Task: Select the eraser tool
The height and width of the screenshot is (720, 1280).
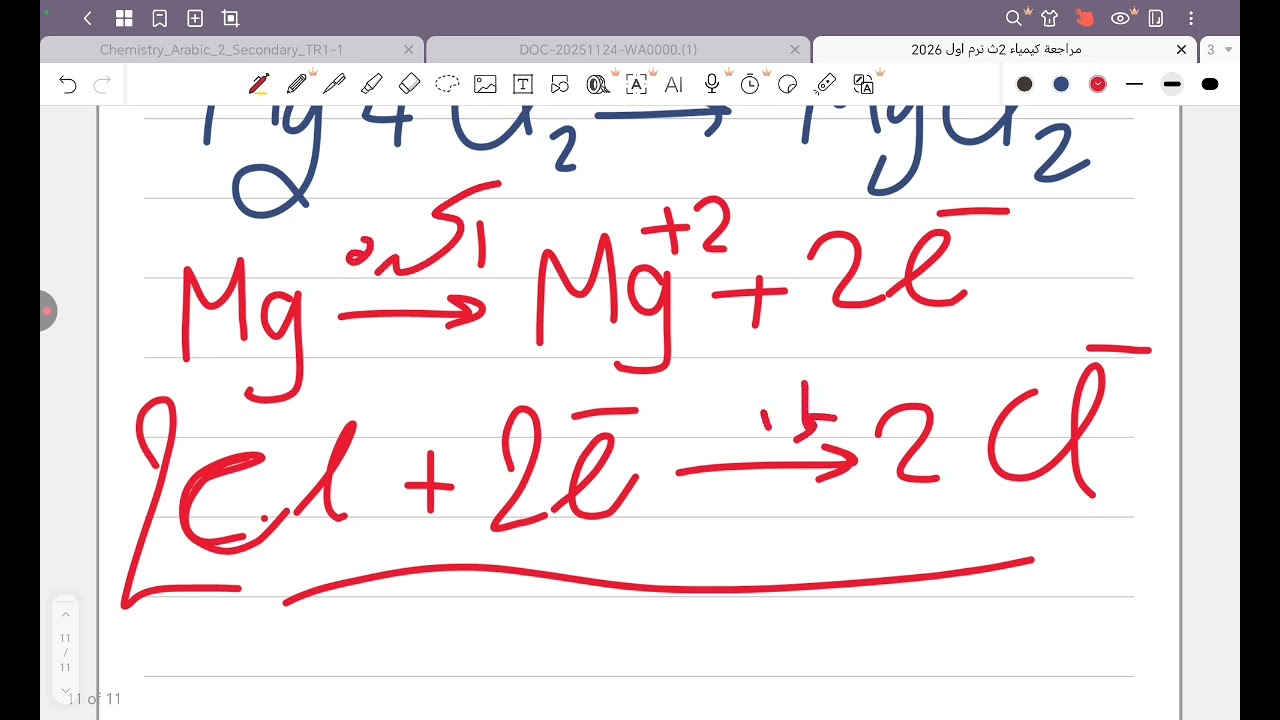Action: click(409, 84)
